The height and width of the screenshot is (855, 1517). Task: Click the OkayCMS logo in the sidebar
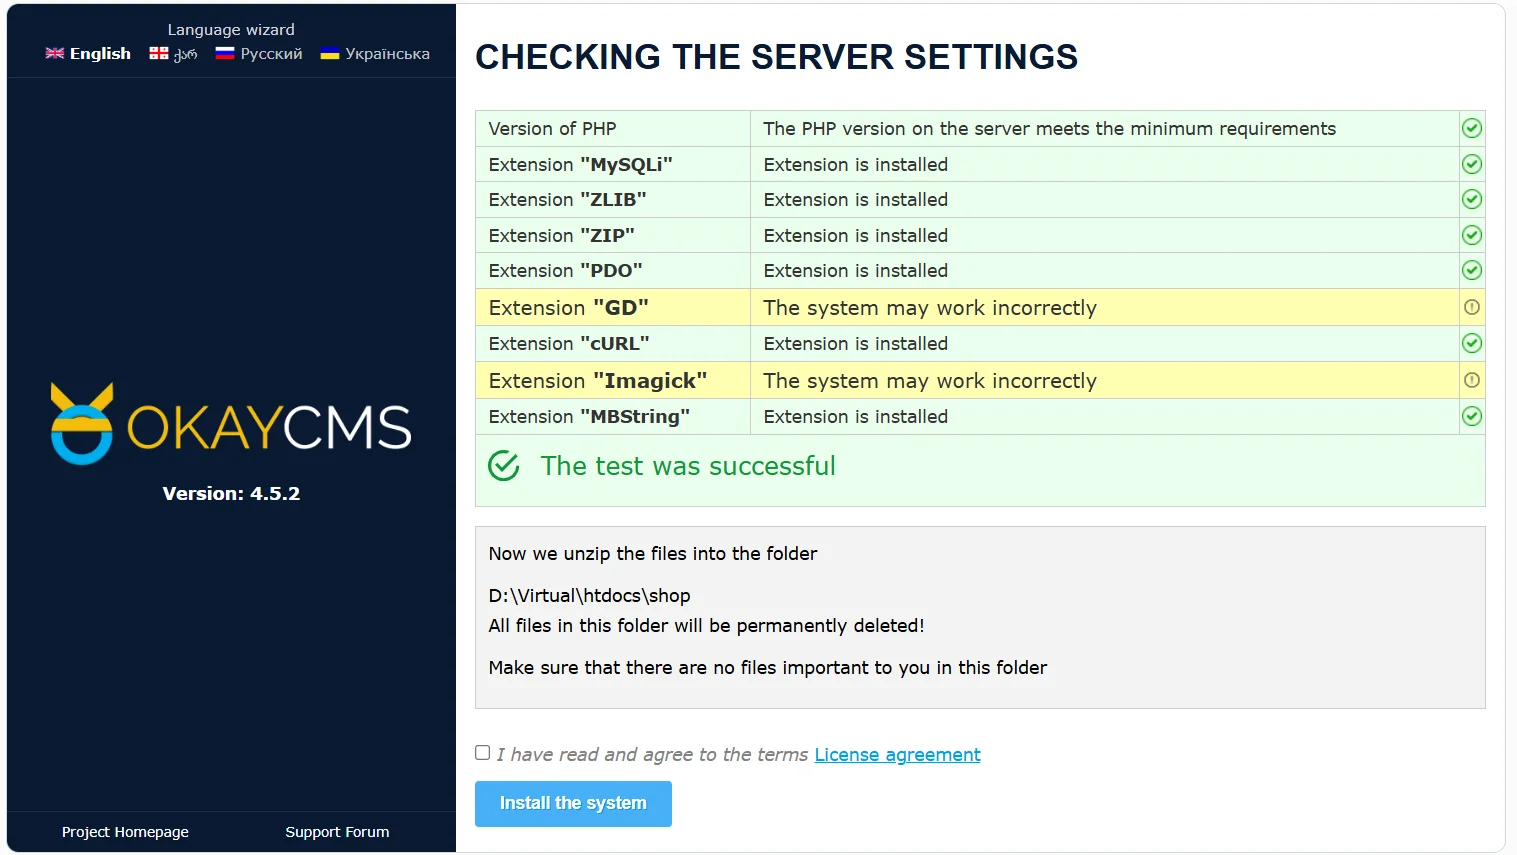click(x=231, y=424)
